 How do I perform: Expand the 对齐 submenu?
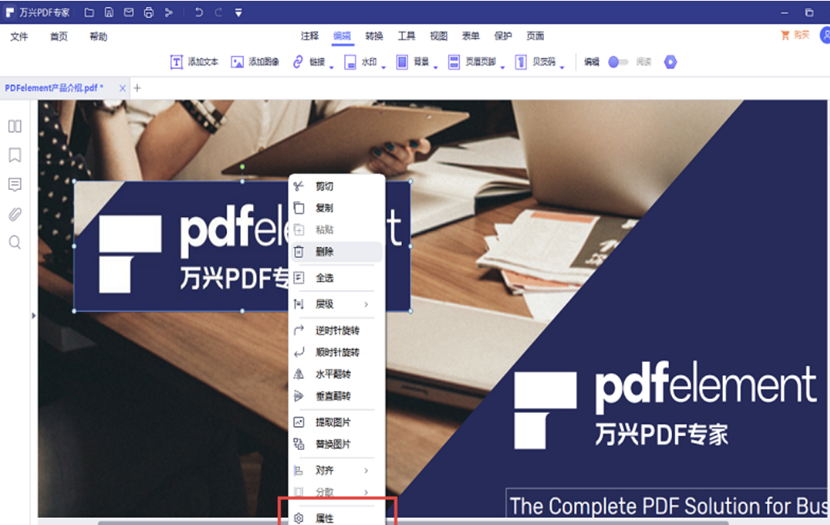(337, 470)
